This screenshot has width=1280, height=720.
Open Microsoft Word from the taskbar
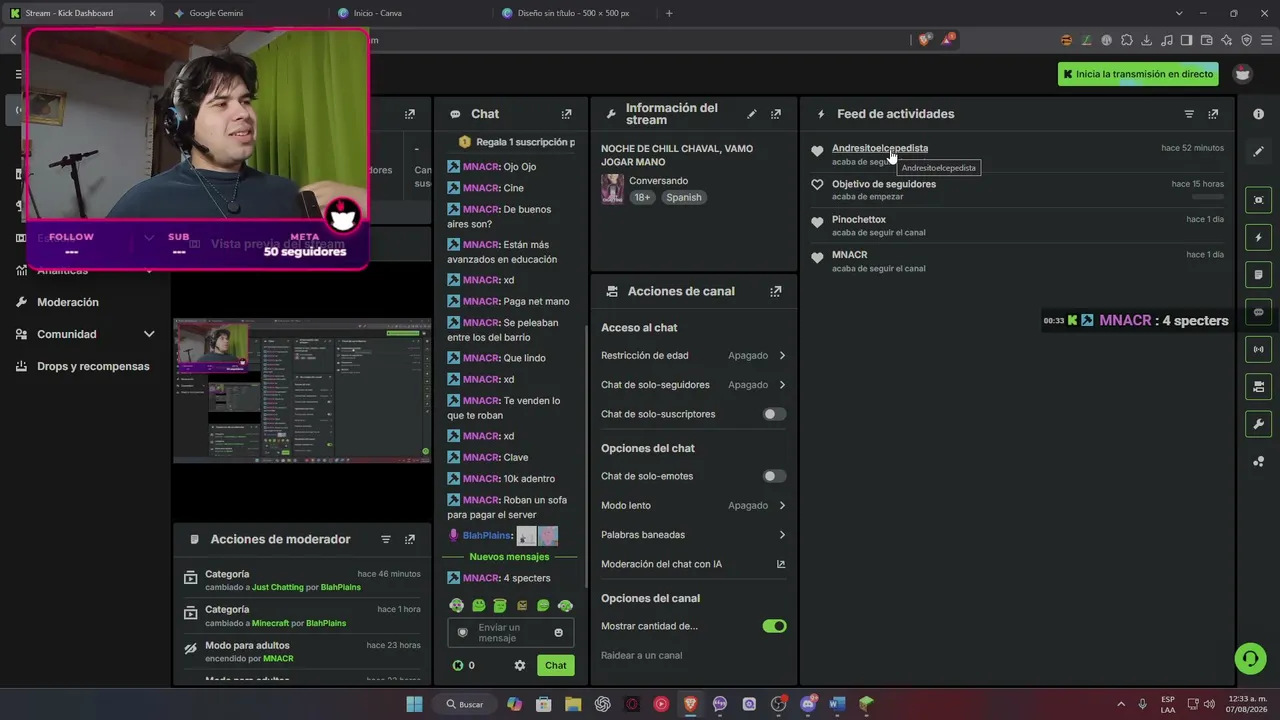[837, 704]
